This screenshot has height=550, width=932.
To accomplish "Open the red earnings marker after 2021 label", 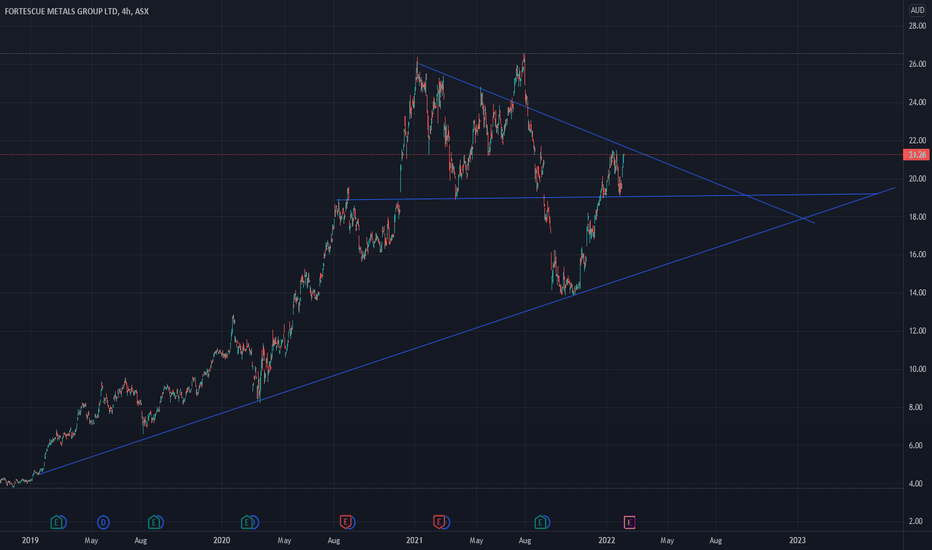I will tap(439, 523).
